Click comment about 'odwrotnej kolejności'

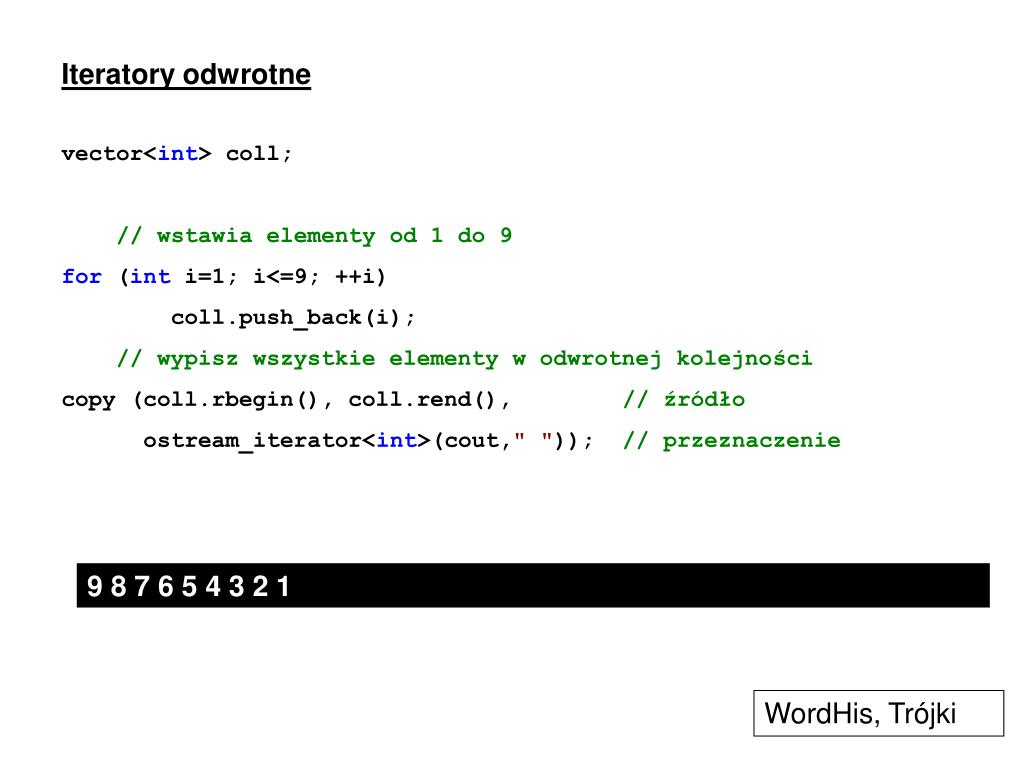tap(464, 359)
